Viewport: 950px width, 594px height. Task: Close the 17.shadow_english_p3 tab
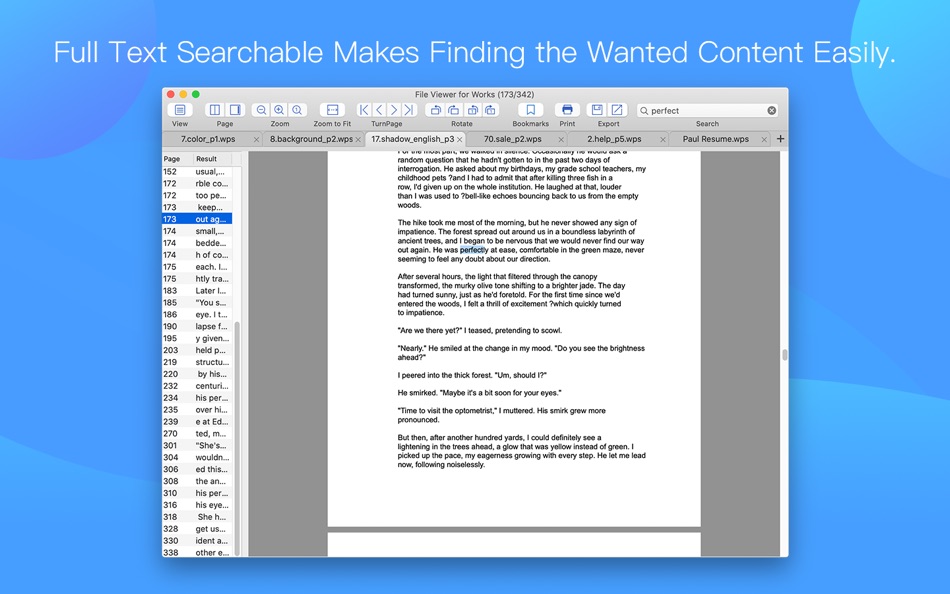tap(459, 139)
